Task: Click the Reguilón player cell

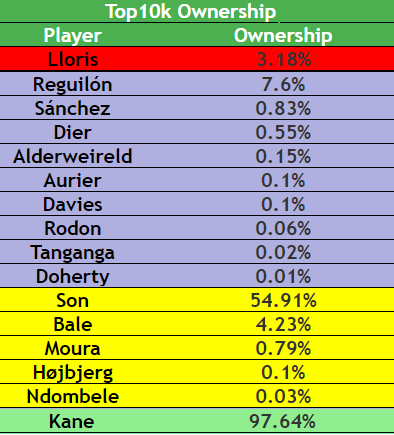Action: coord(73,84)
